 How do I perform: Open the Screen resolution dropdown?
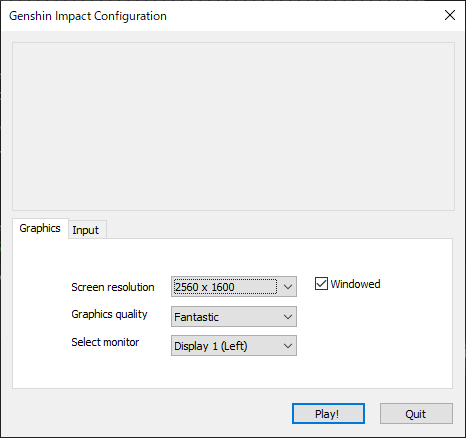pyautogui.click(x=234, y=286)
